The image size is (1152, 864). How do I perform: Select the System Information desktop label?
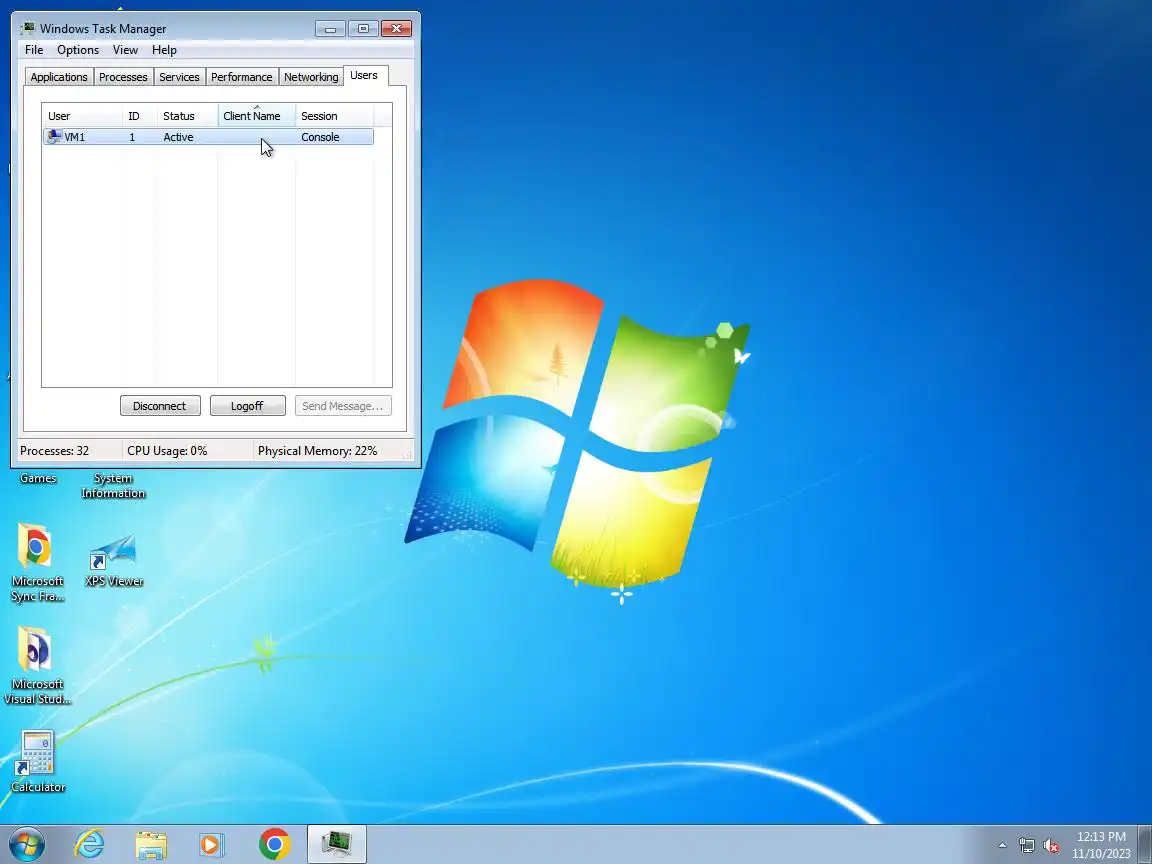point(113,486)
